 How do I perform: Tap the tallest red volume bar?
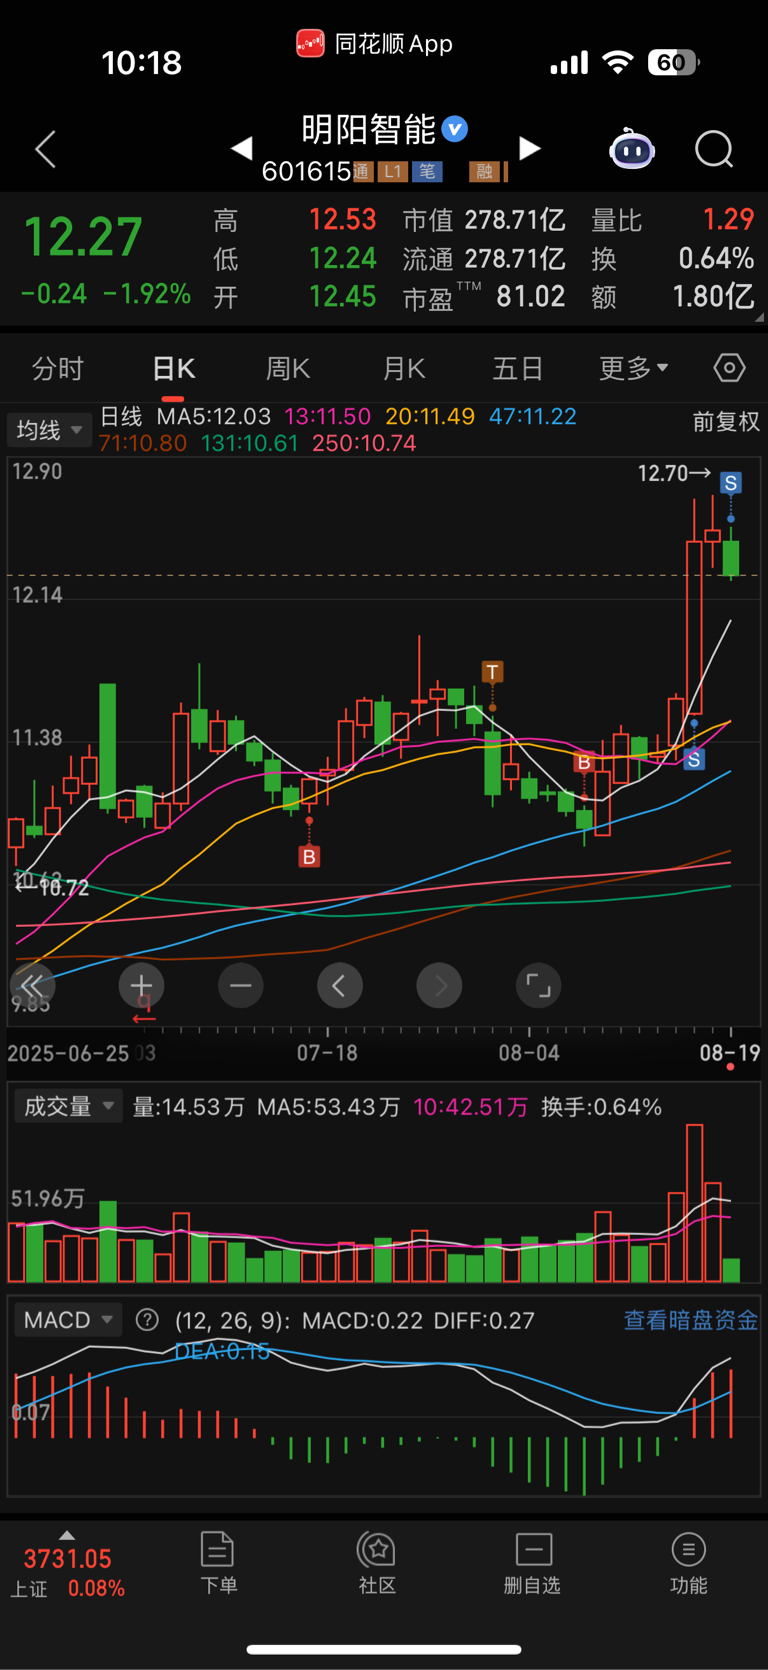[x=694, y=1203]
